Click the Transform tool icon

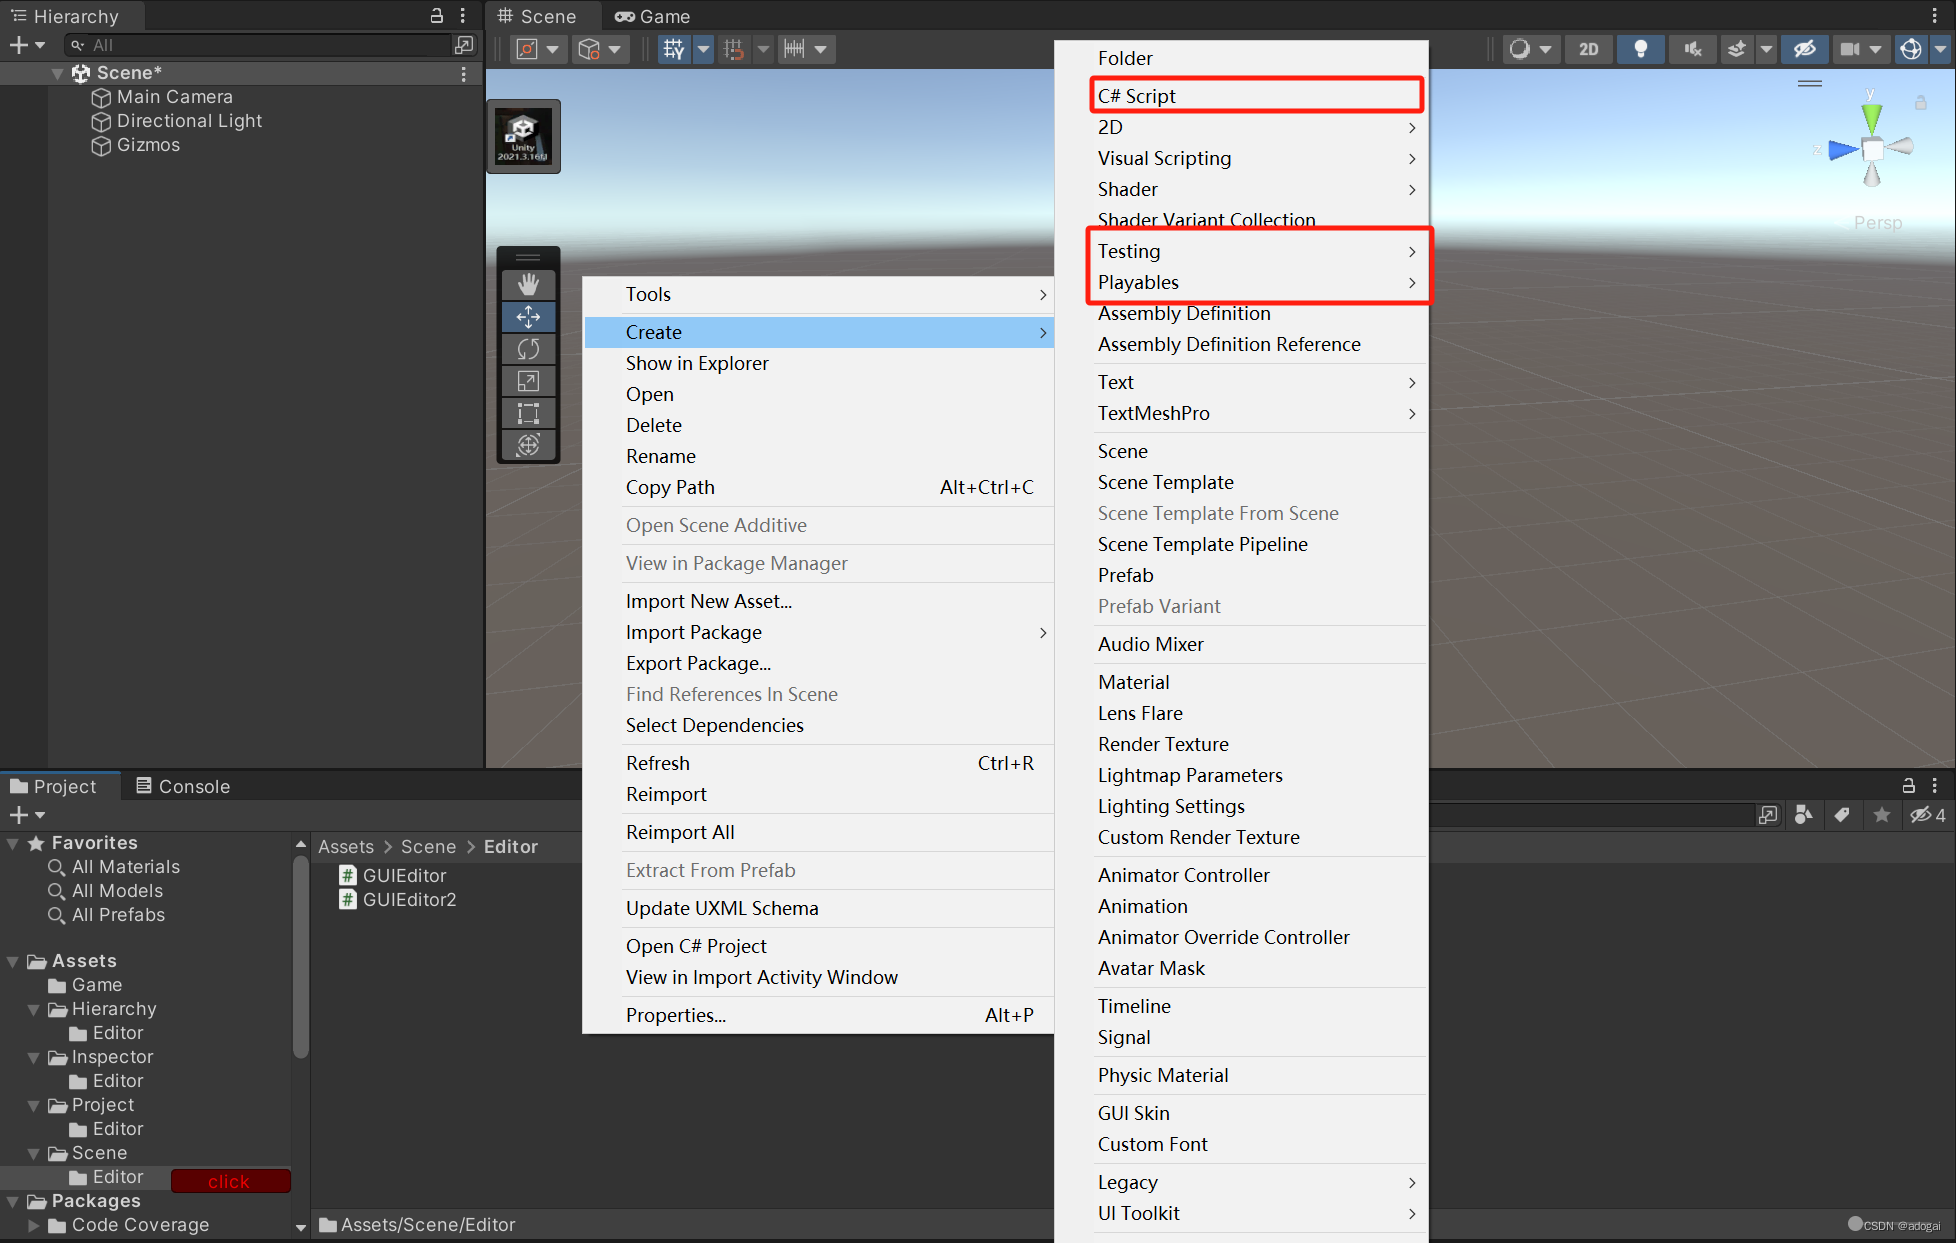(x=528, y=445)
